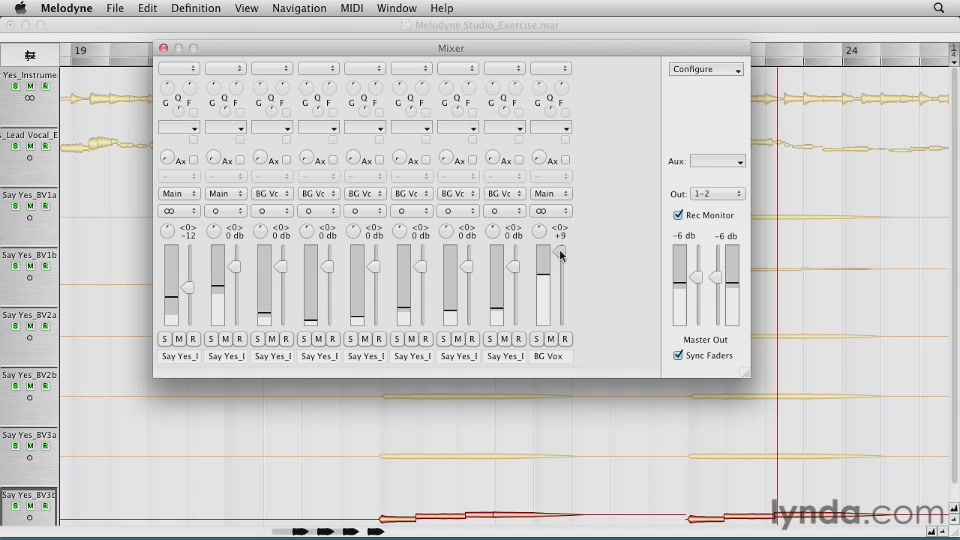The image size is (960, 540).
Task: Open the File menu
Action: coord(114,8)
